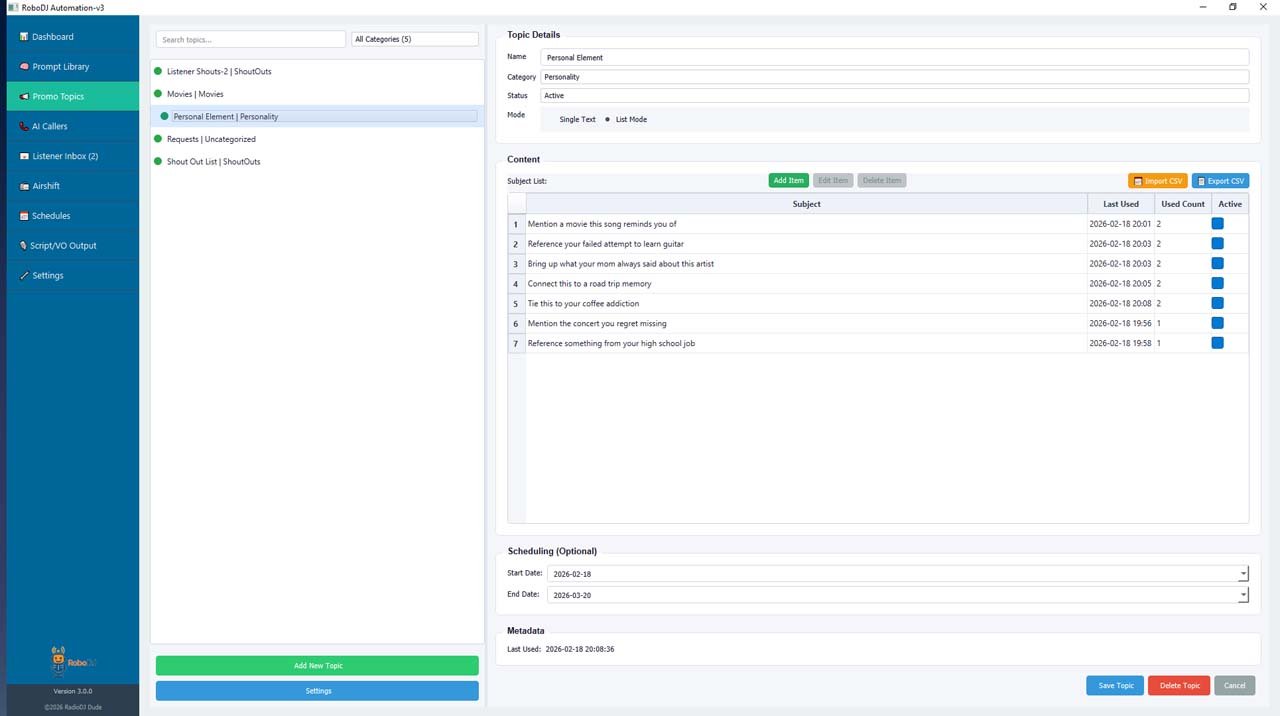Click the Listener Inbox envelope icon
This screenshot has height=716, width=1280.
[x=24, y=157]
